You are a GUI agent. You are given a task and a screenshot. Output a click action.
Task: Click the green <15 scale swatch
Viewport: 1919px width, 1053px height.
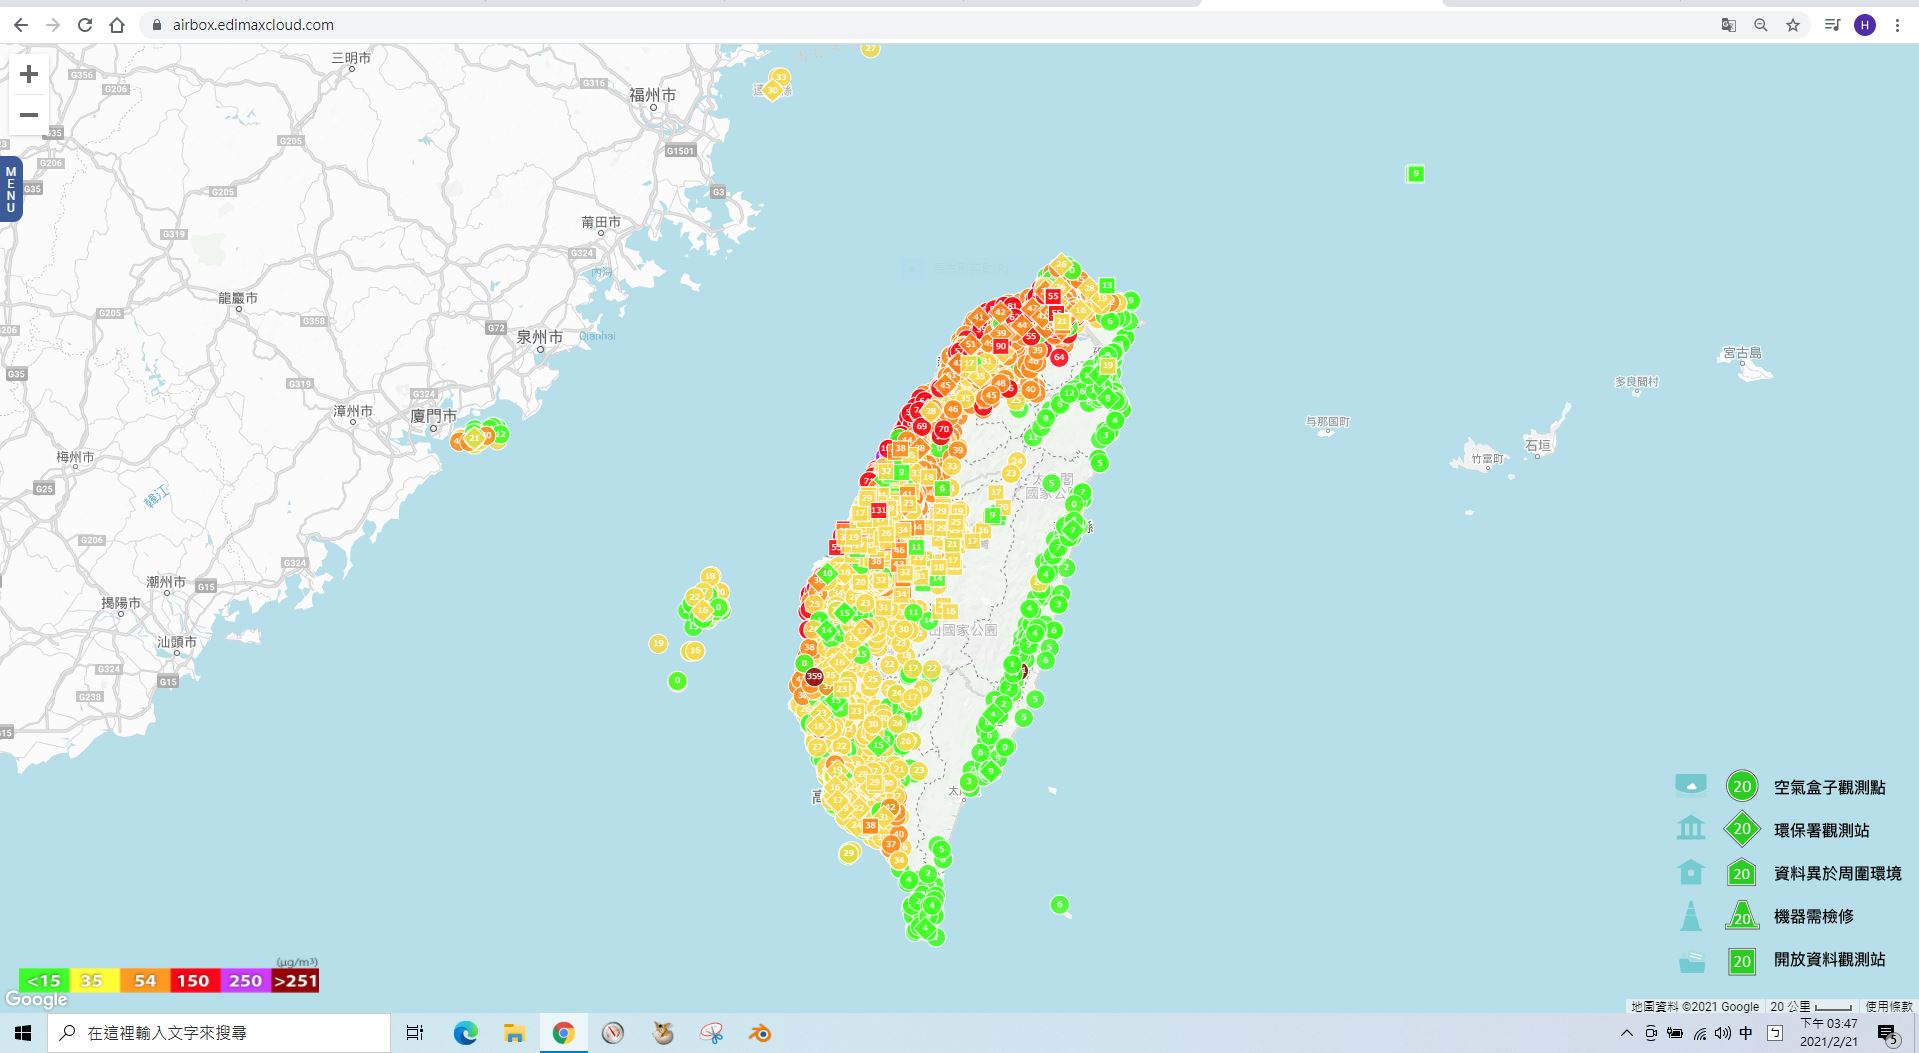click(44, 981)
